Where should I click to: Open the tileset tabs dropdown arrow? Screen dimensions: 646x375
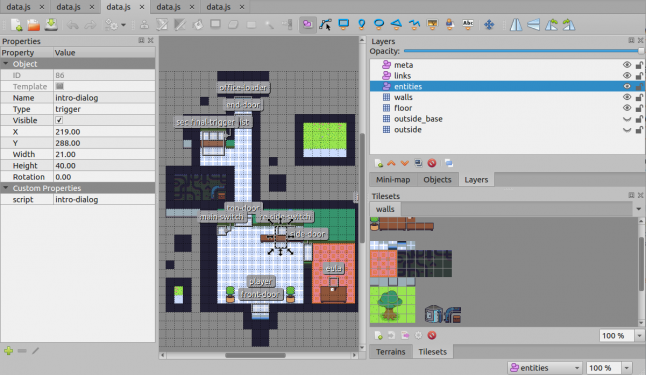(x=639, y=209)
